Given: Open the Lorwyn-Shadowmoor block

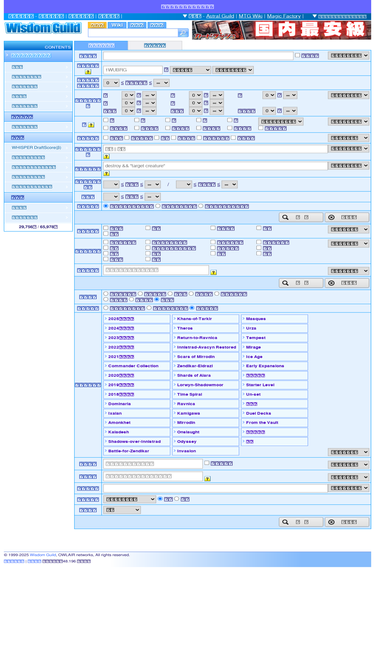Looking at the screenshot, I should (206, 385).
